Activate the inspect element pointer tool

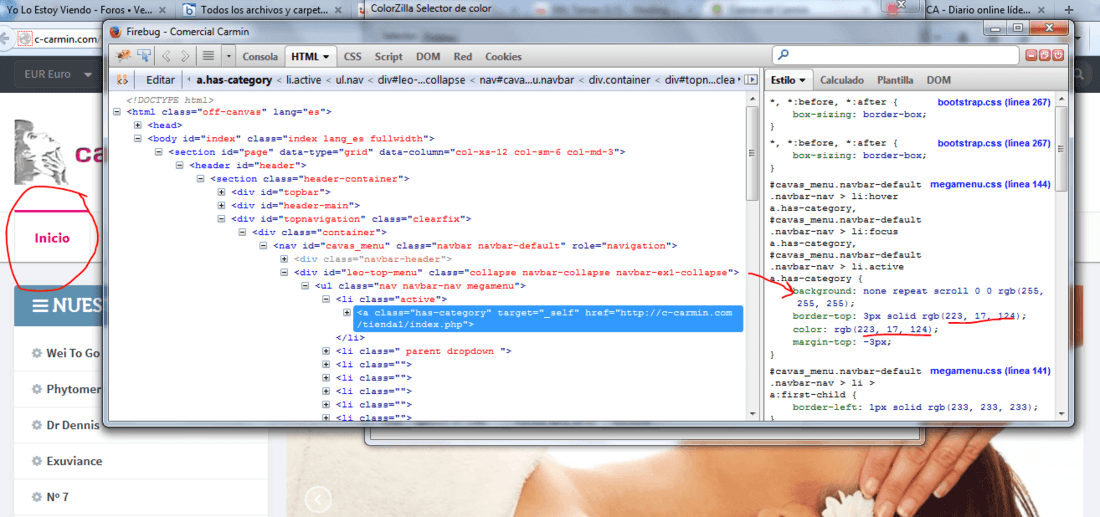coord(144,56)
